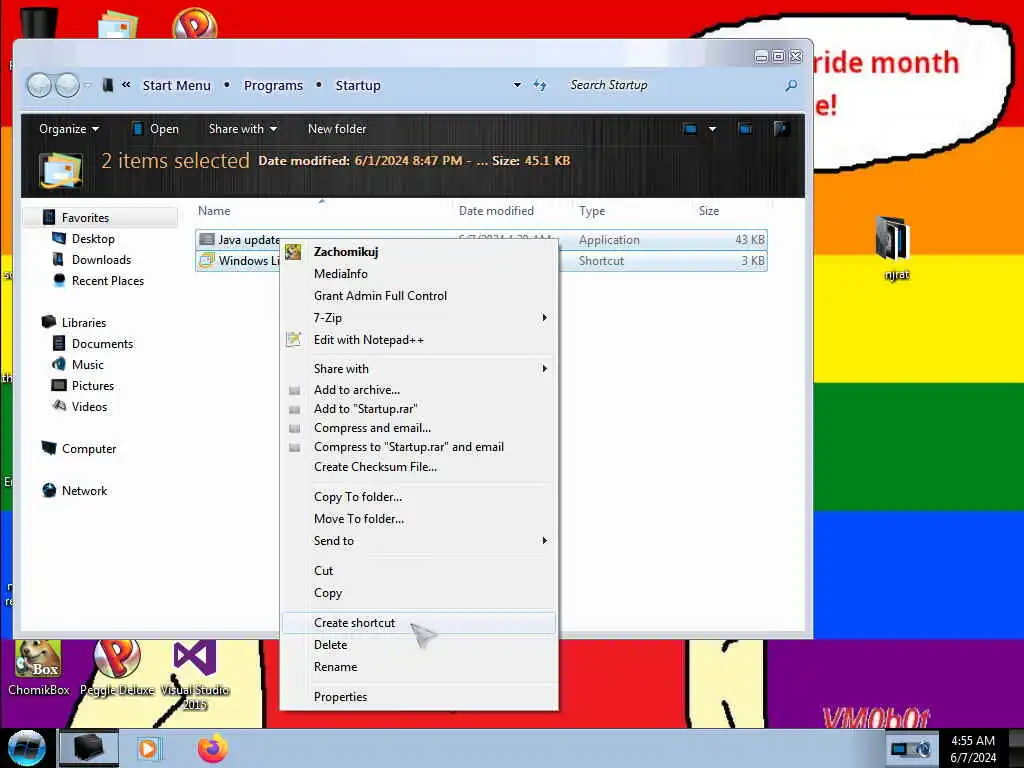Click the Size column header
This screenshot has width=1024, height=768.
709,211
